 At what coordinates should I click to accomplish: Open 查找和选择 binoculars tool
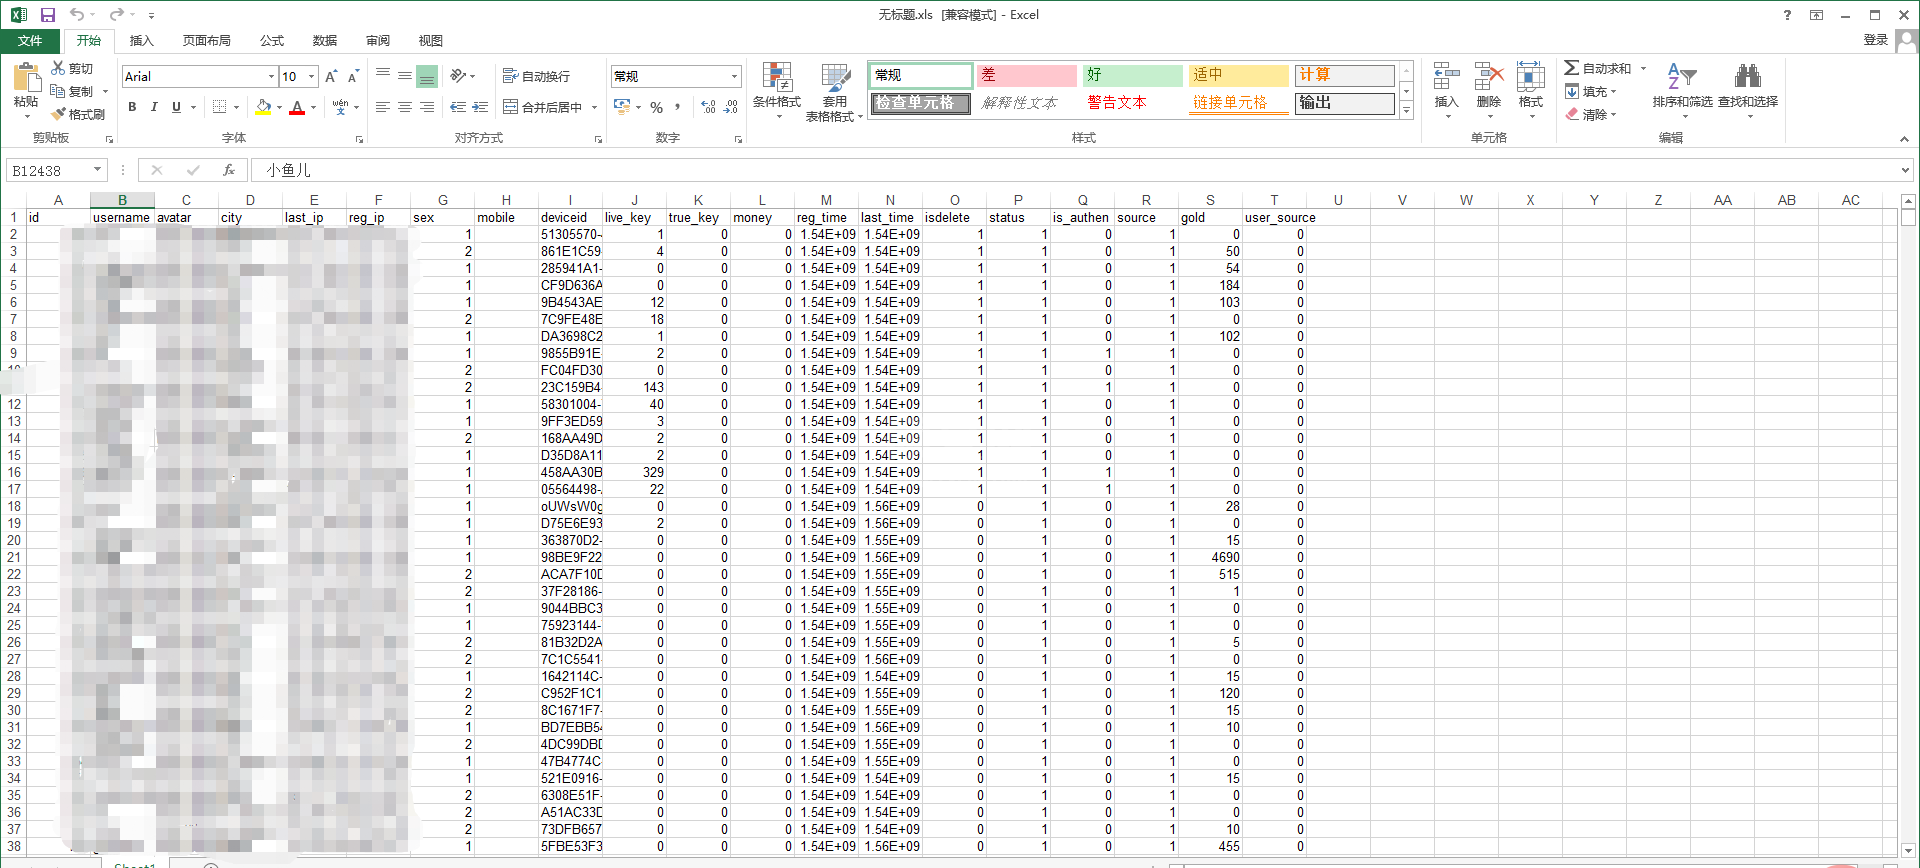click(1748, 90)
